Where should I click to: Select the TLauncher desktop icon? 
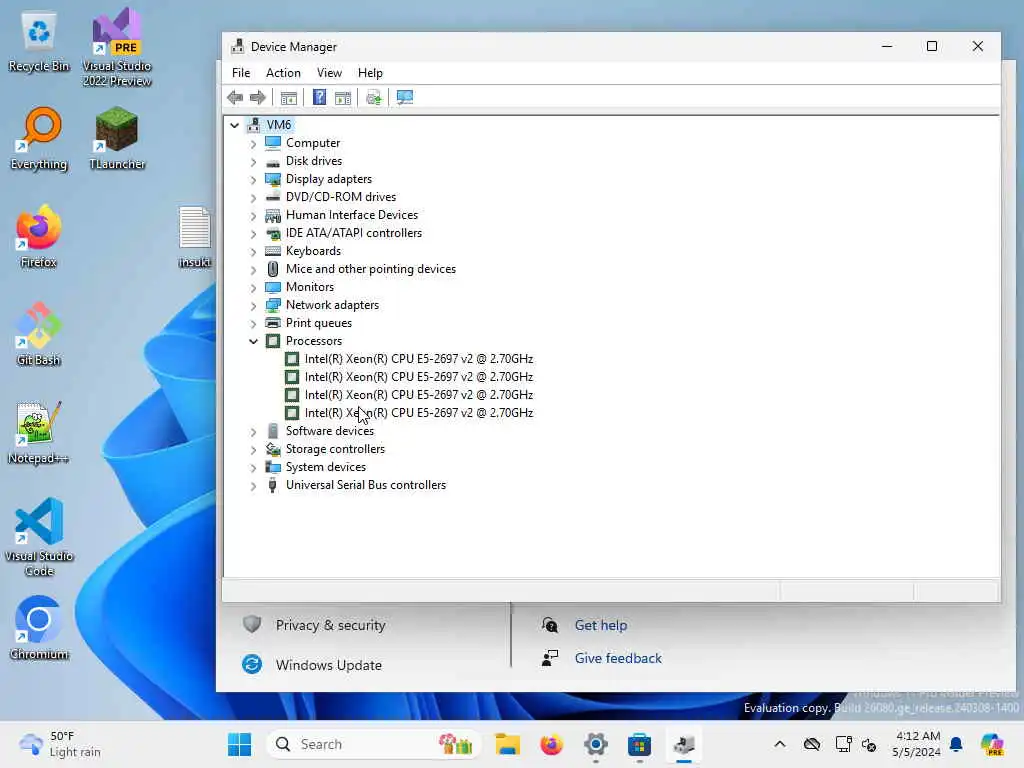117,139
